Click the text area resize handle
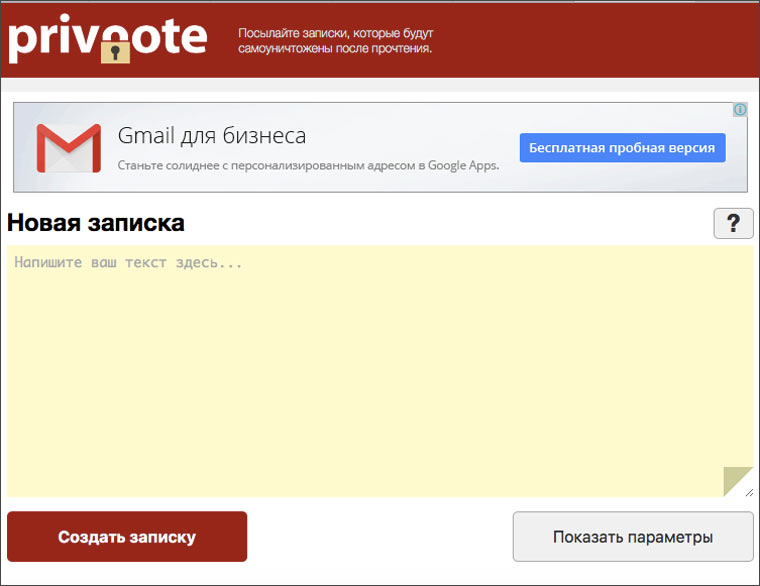 pos(749,492)
